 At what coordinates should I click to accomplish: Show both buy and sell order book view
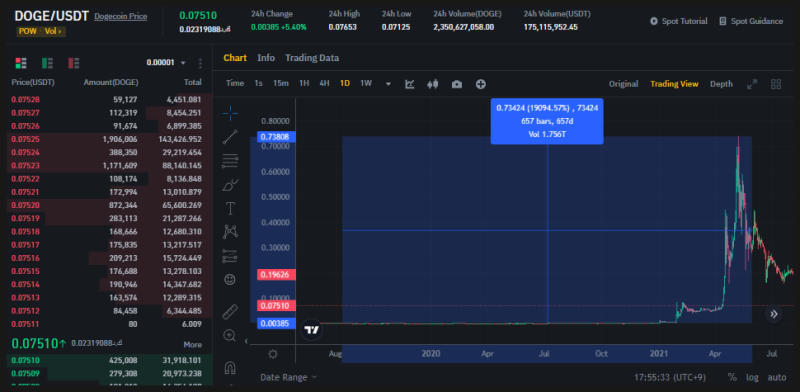click(x=21, y=63)
